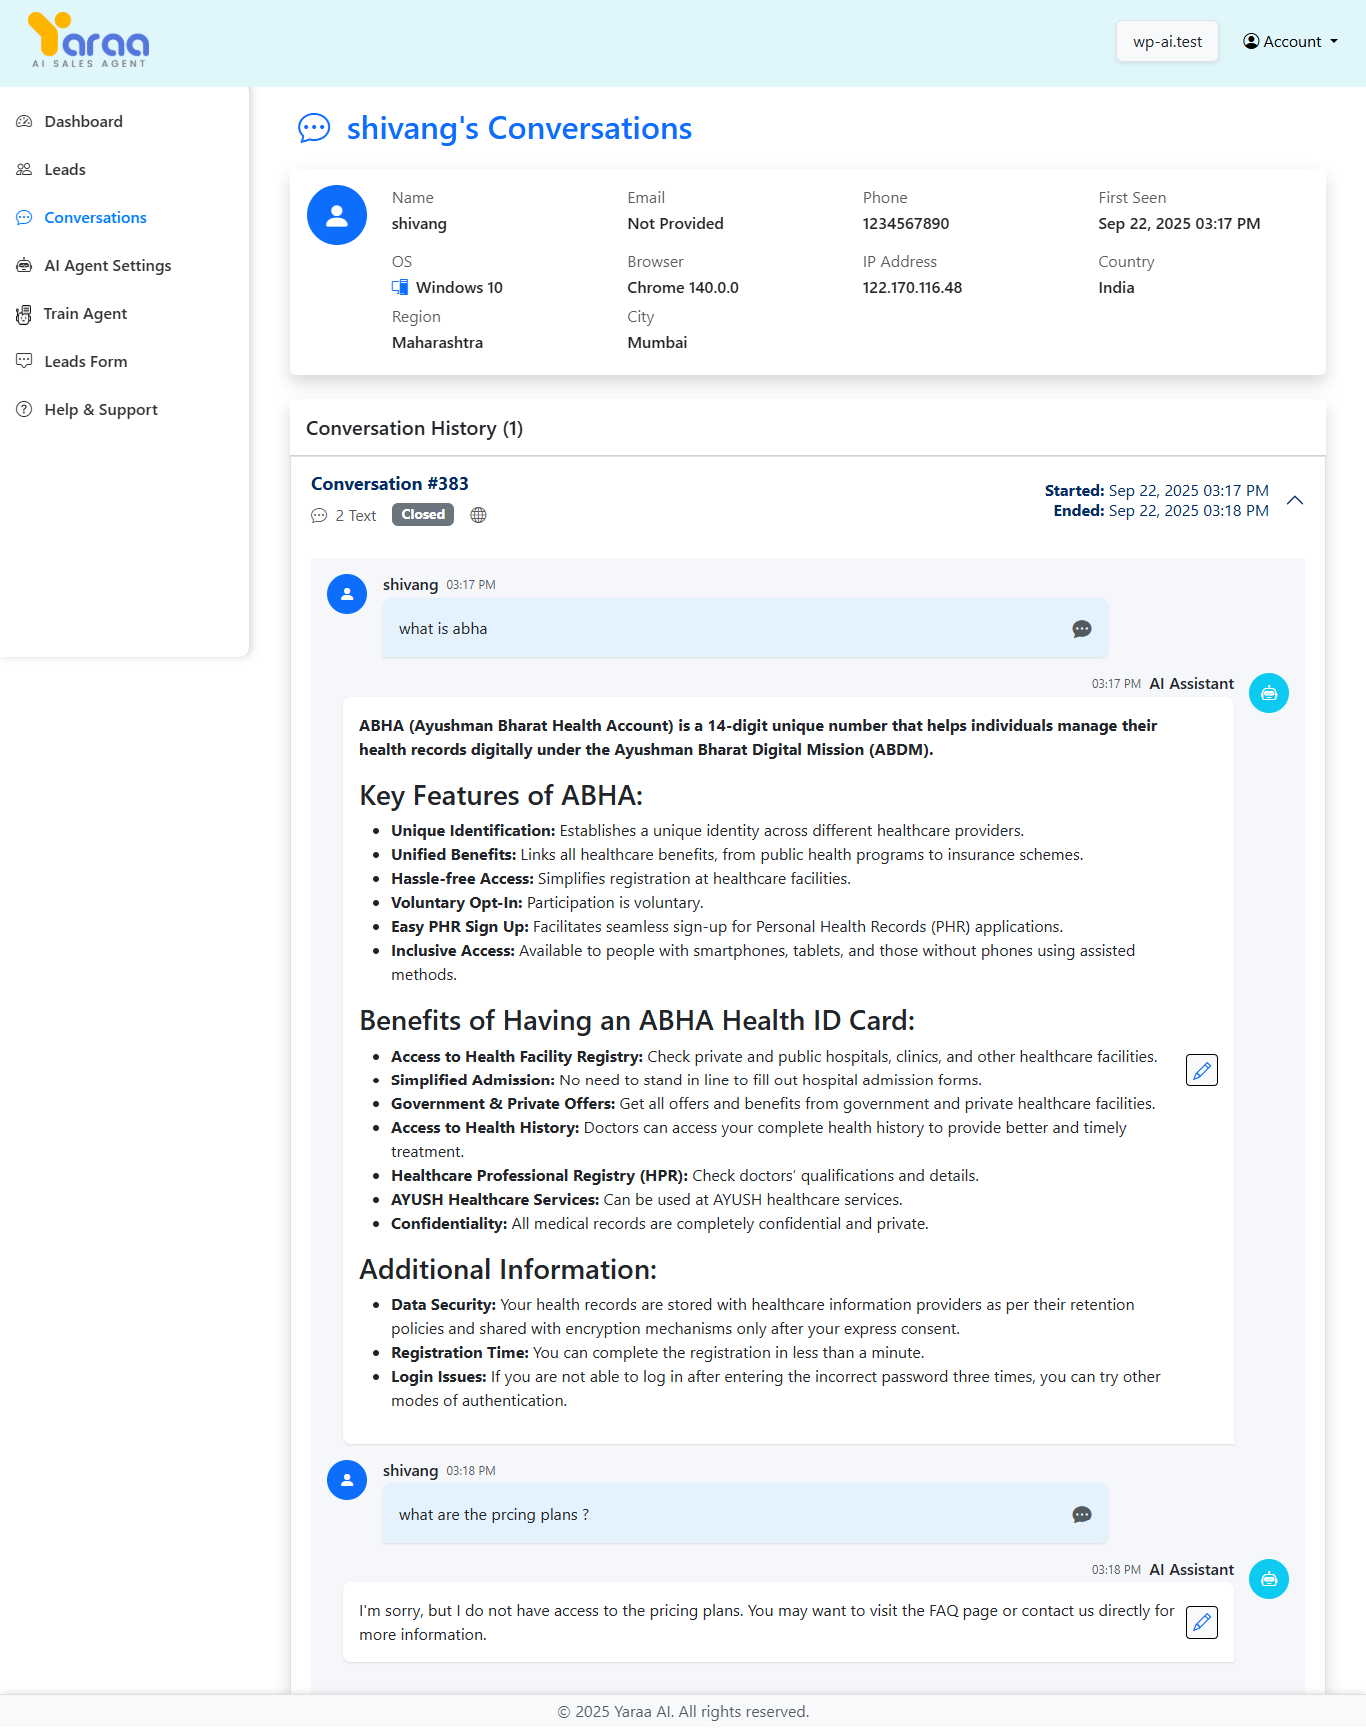Click the phone number 1234567890

pyautogui.click(x=906, y=224)
